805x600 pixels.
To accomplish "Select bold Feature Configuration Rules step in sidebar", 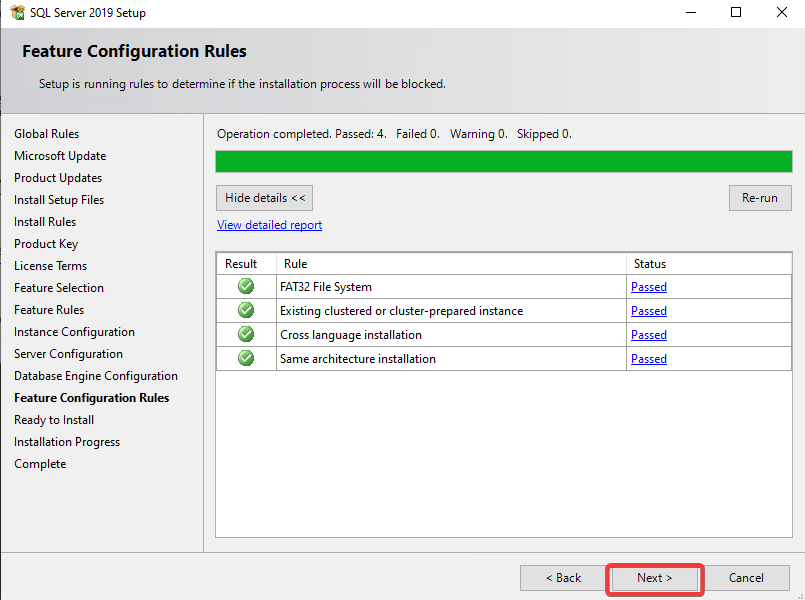I will pyautogui.click(x=92, y=398).
